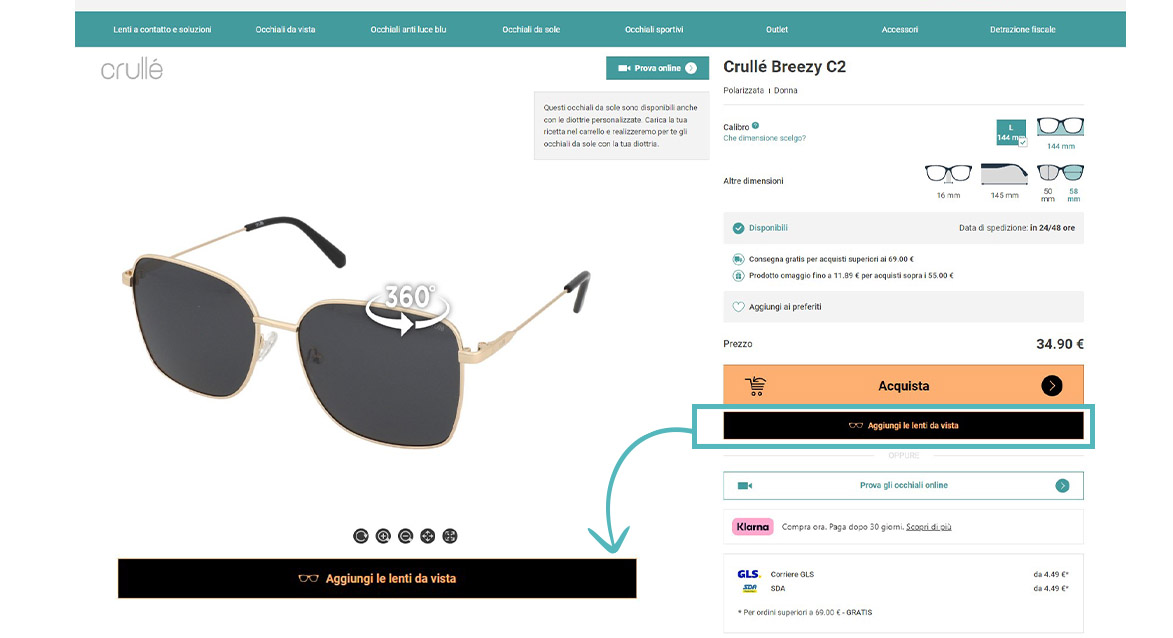Open fullscreen view of the sunglasses
This screenshot has width=1173, height=638.
coord(450,536)
